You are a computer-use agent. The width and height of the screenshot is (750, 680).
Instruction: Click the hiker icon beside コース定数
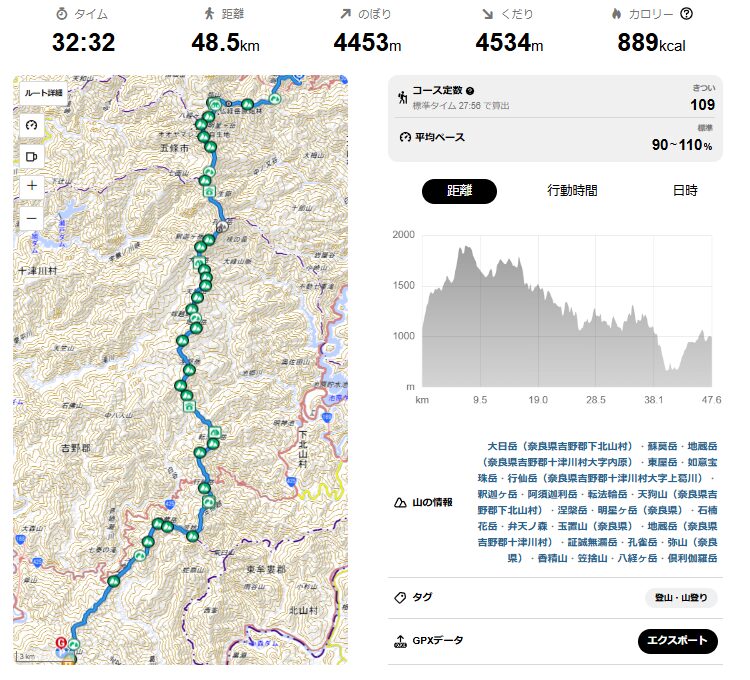tap(401, 97)
